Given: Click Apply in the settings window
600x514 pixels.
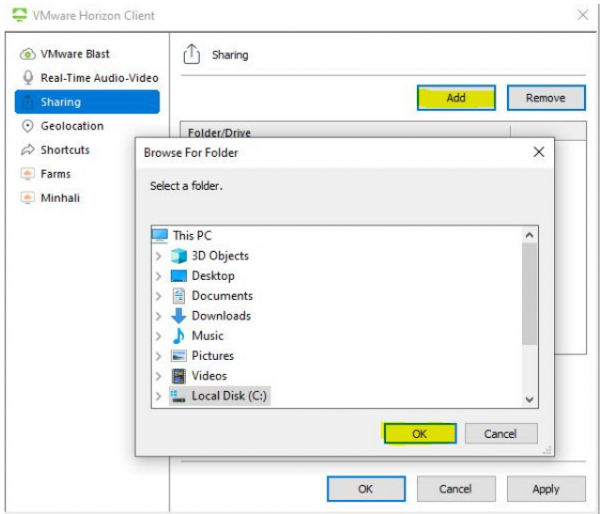Looking at the screenshot, I should 546,489.
